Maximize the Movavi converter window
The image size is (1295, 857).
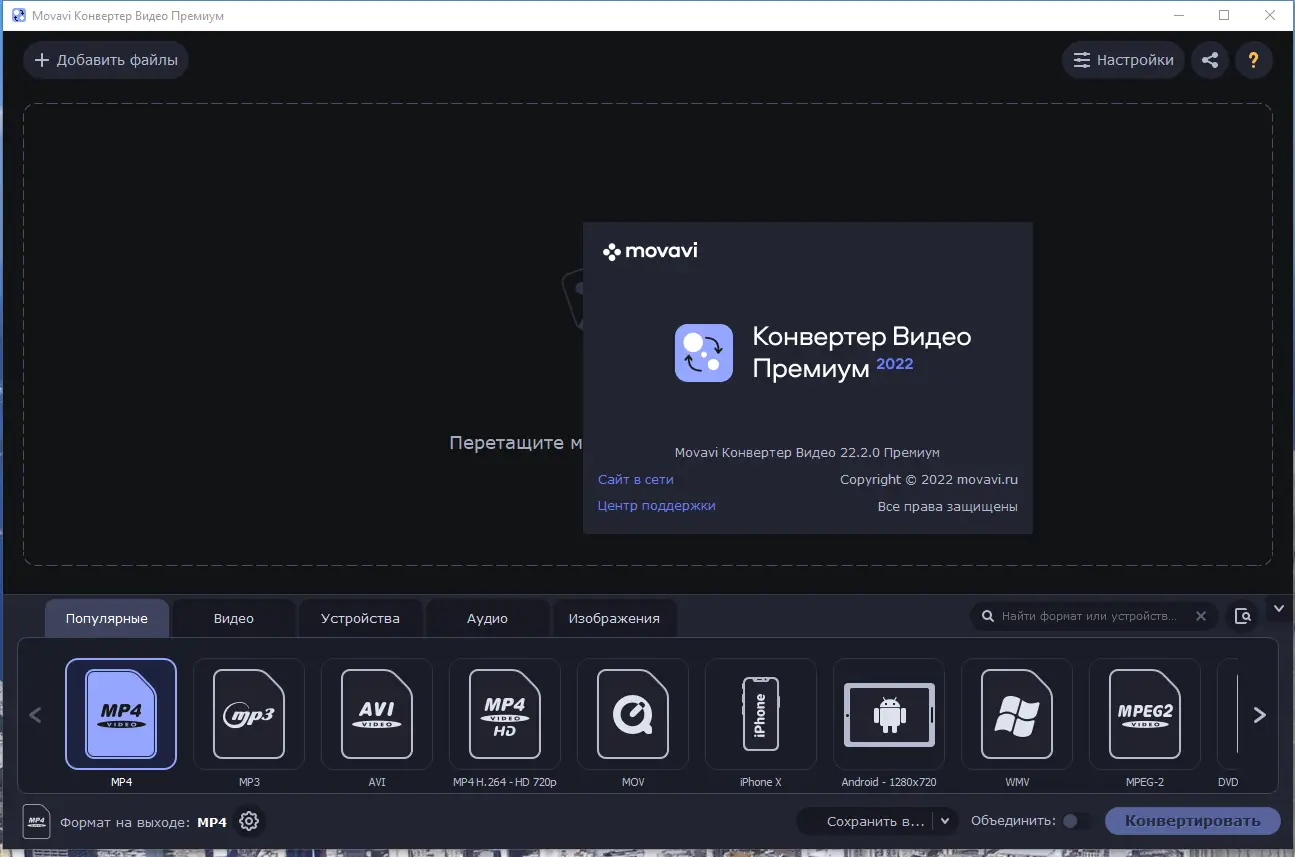pos(1224,15)
